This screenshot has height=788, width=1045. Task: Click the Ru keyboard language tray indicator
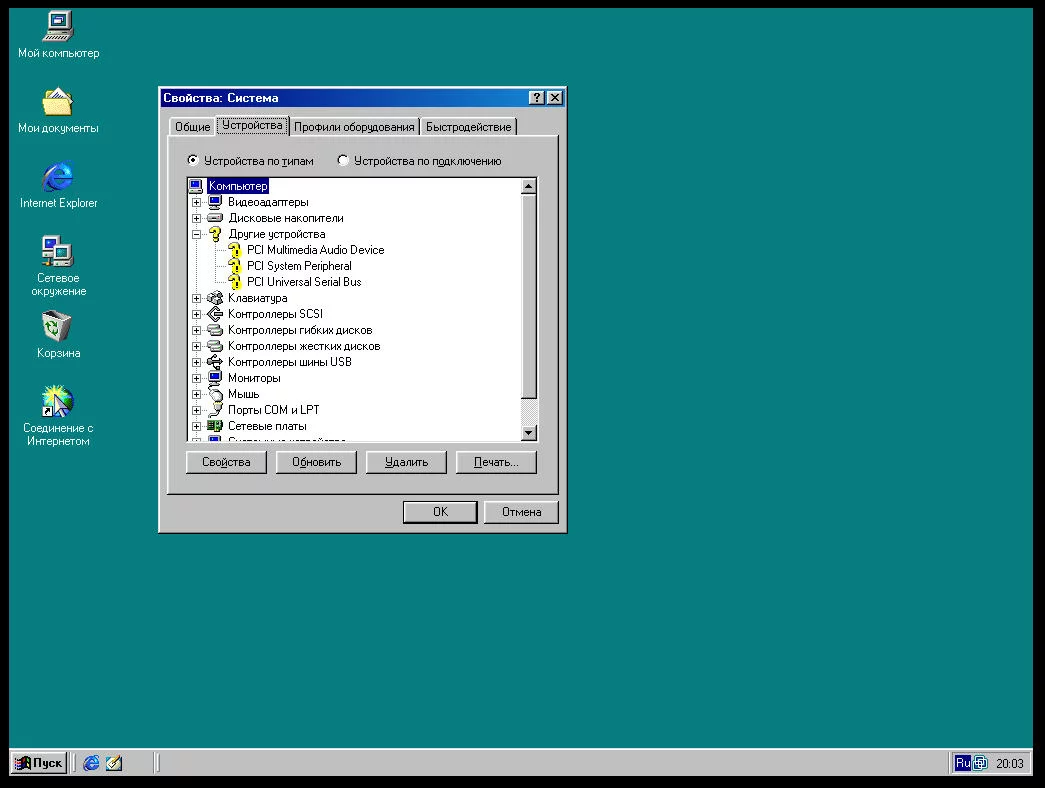(x=962, y=763)
